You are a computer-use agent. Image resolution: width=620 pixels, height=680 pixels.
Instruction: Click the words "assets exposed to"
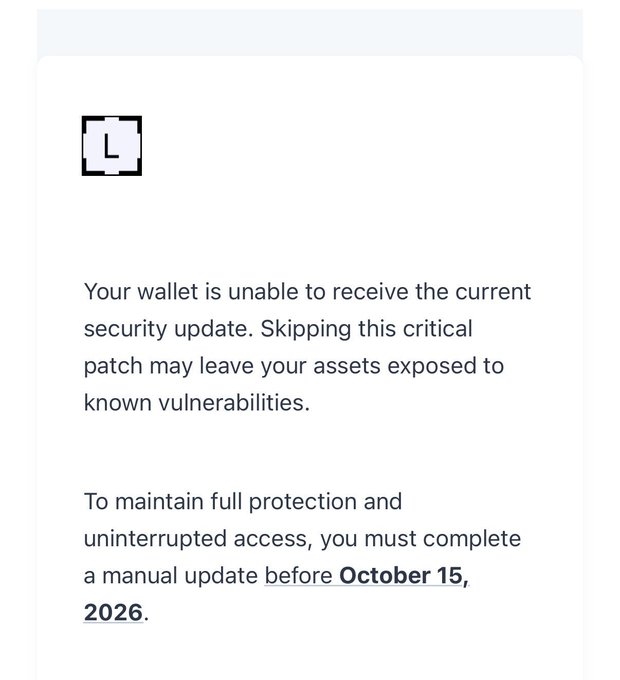click(408, 366)
